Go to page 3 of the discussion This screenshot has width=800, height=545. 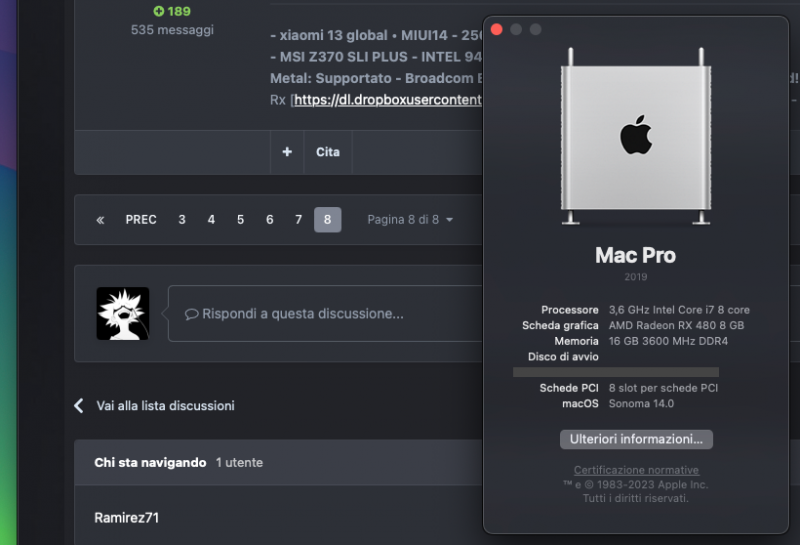pyautogui.click(x=182, y=220)
